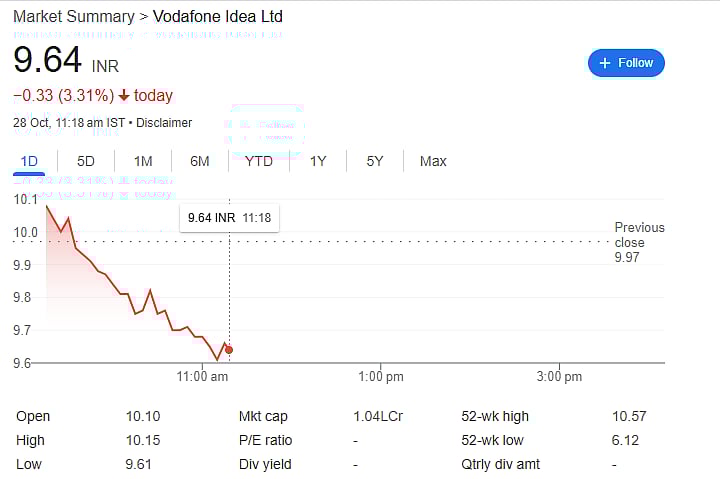Click the Mkt cap value 1.04LCr
This screenshot has width=720, height=479.
pos(378,416)
